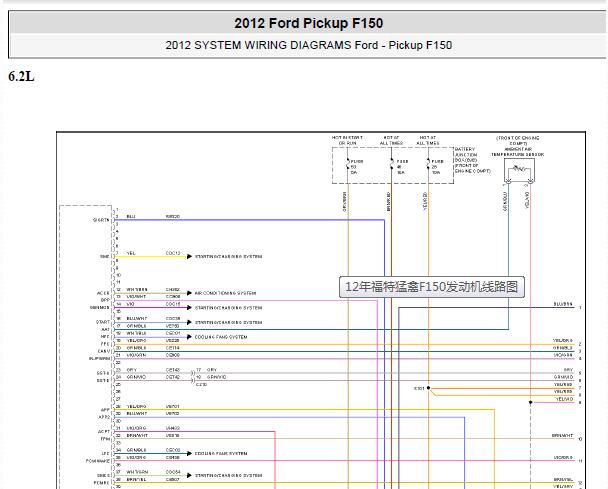Click "STARTING/CHARGING SYSTEM" on the YEL pin 7 wire
The width and height of the screenshot is (608, 489).
coord(228,257)
